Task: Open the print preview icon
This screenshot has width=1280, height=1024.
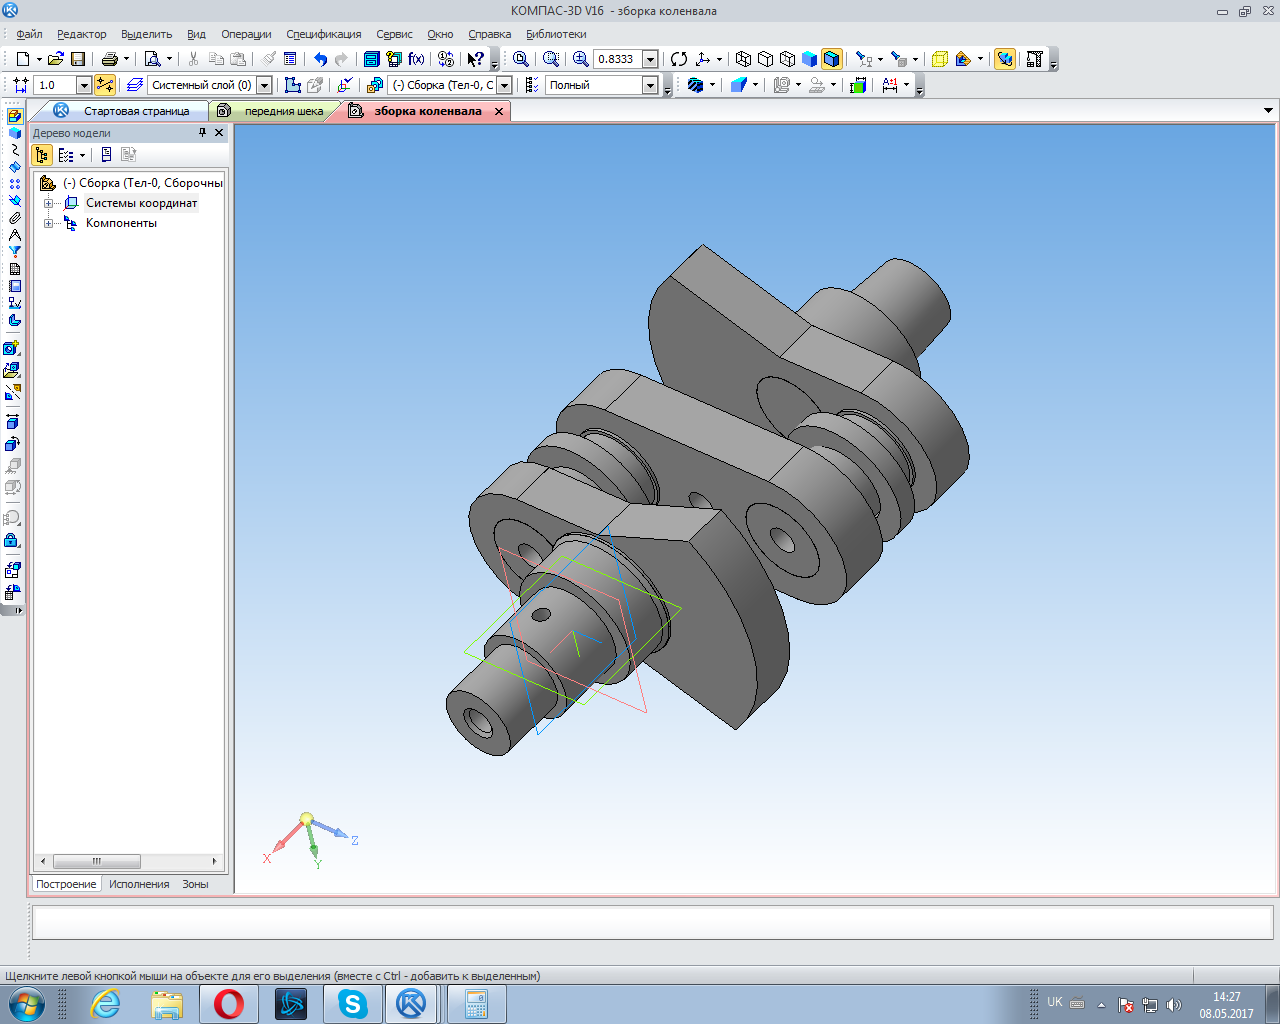Action: click(152, 59)
